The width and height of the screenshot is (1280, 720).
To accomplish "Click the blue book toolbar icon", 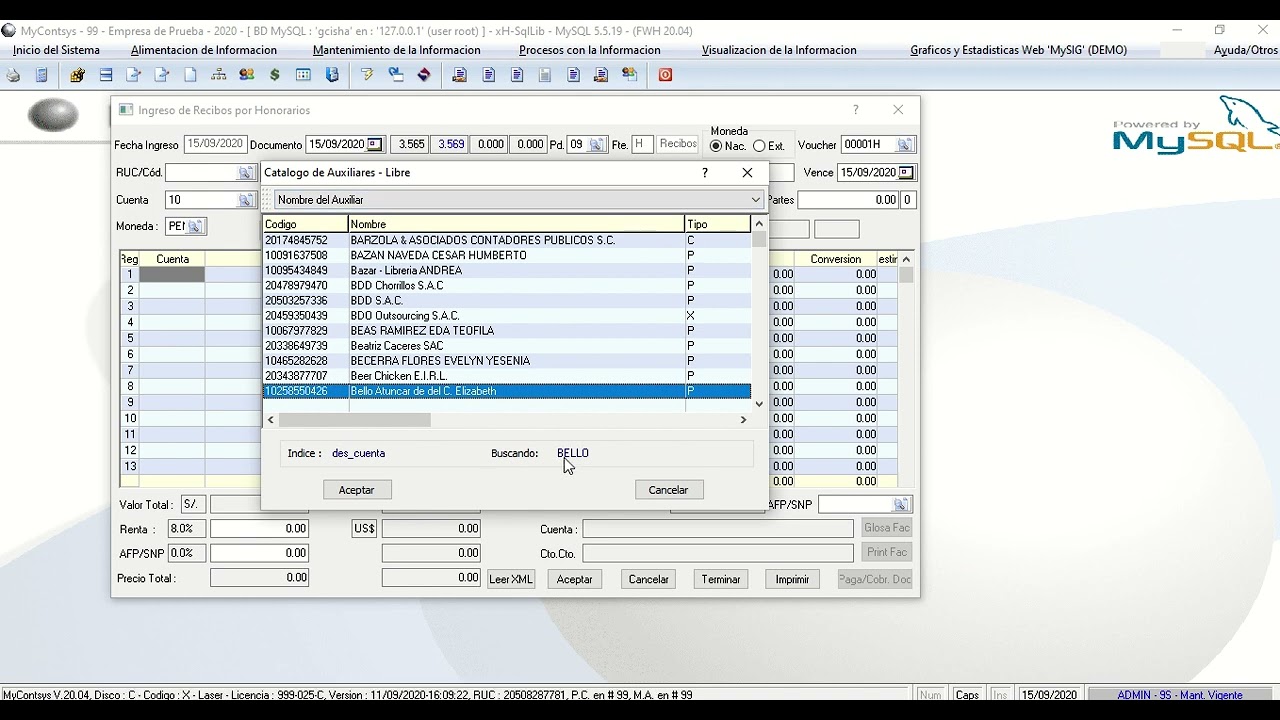I will (x=332, y=75).
